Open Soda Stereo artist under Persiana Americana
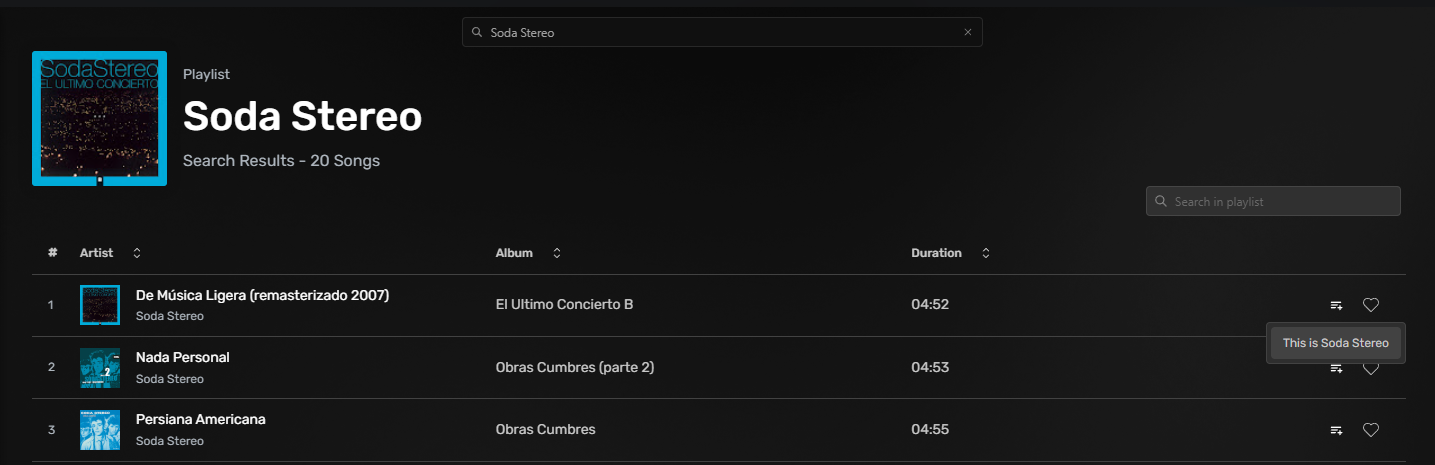1435x465 pixels. (170, 441)
